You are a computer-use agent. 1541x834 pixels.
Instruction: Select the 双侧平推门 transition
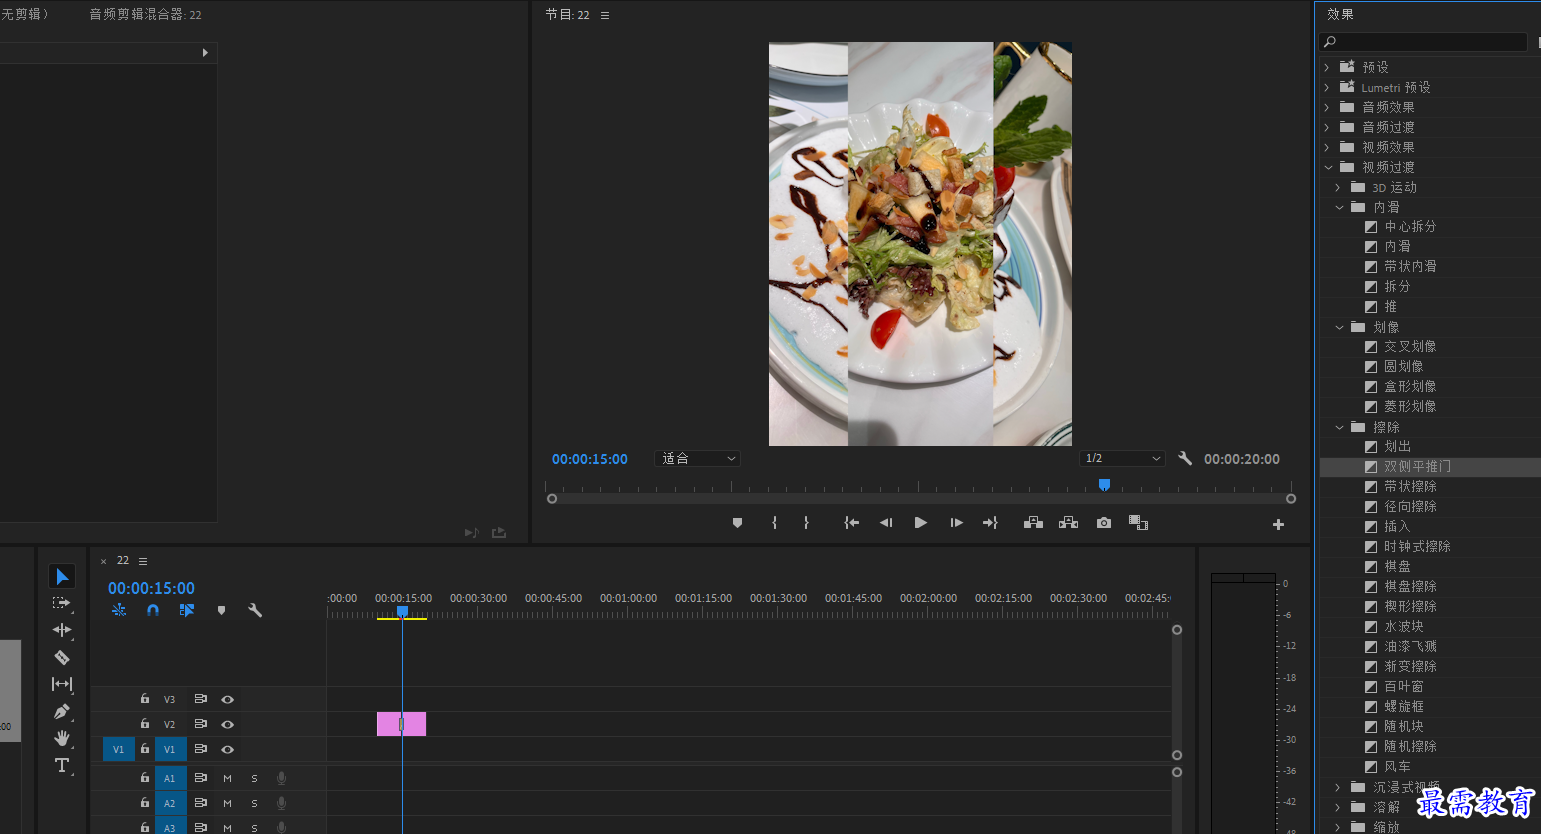point(1417,467)
